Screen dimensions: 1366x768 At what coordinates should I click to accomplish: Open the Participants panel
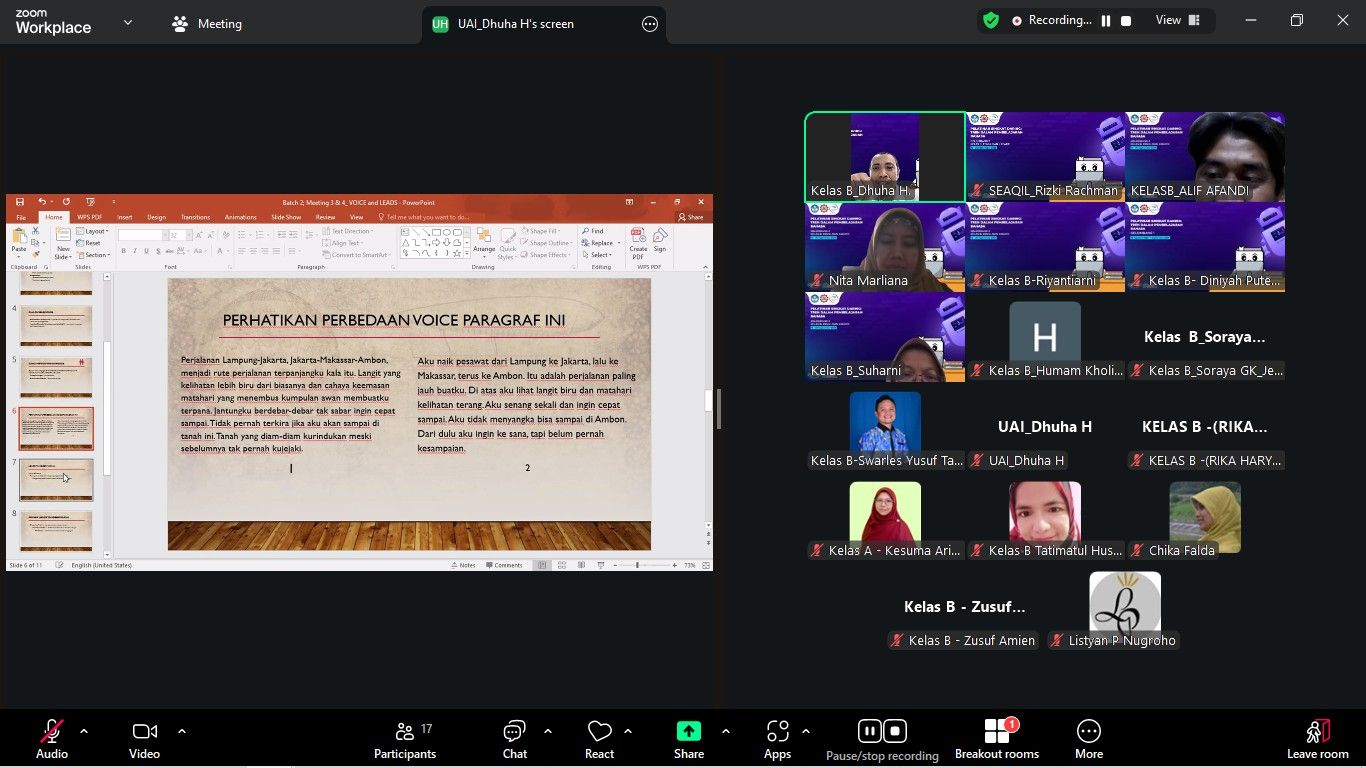click(x=404, y=740)
